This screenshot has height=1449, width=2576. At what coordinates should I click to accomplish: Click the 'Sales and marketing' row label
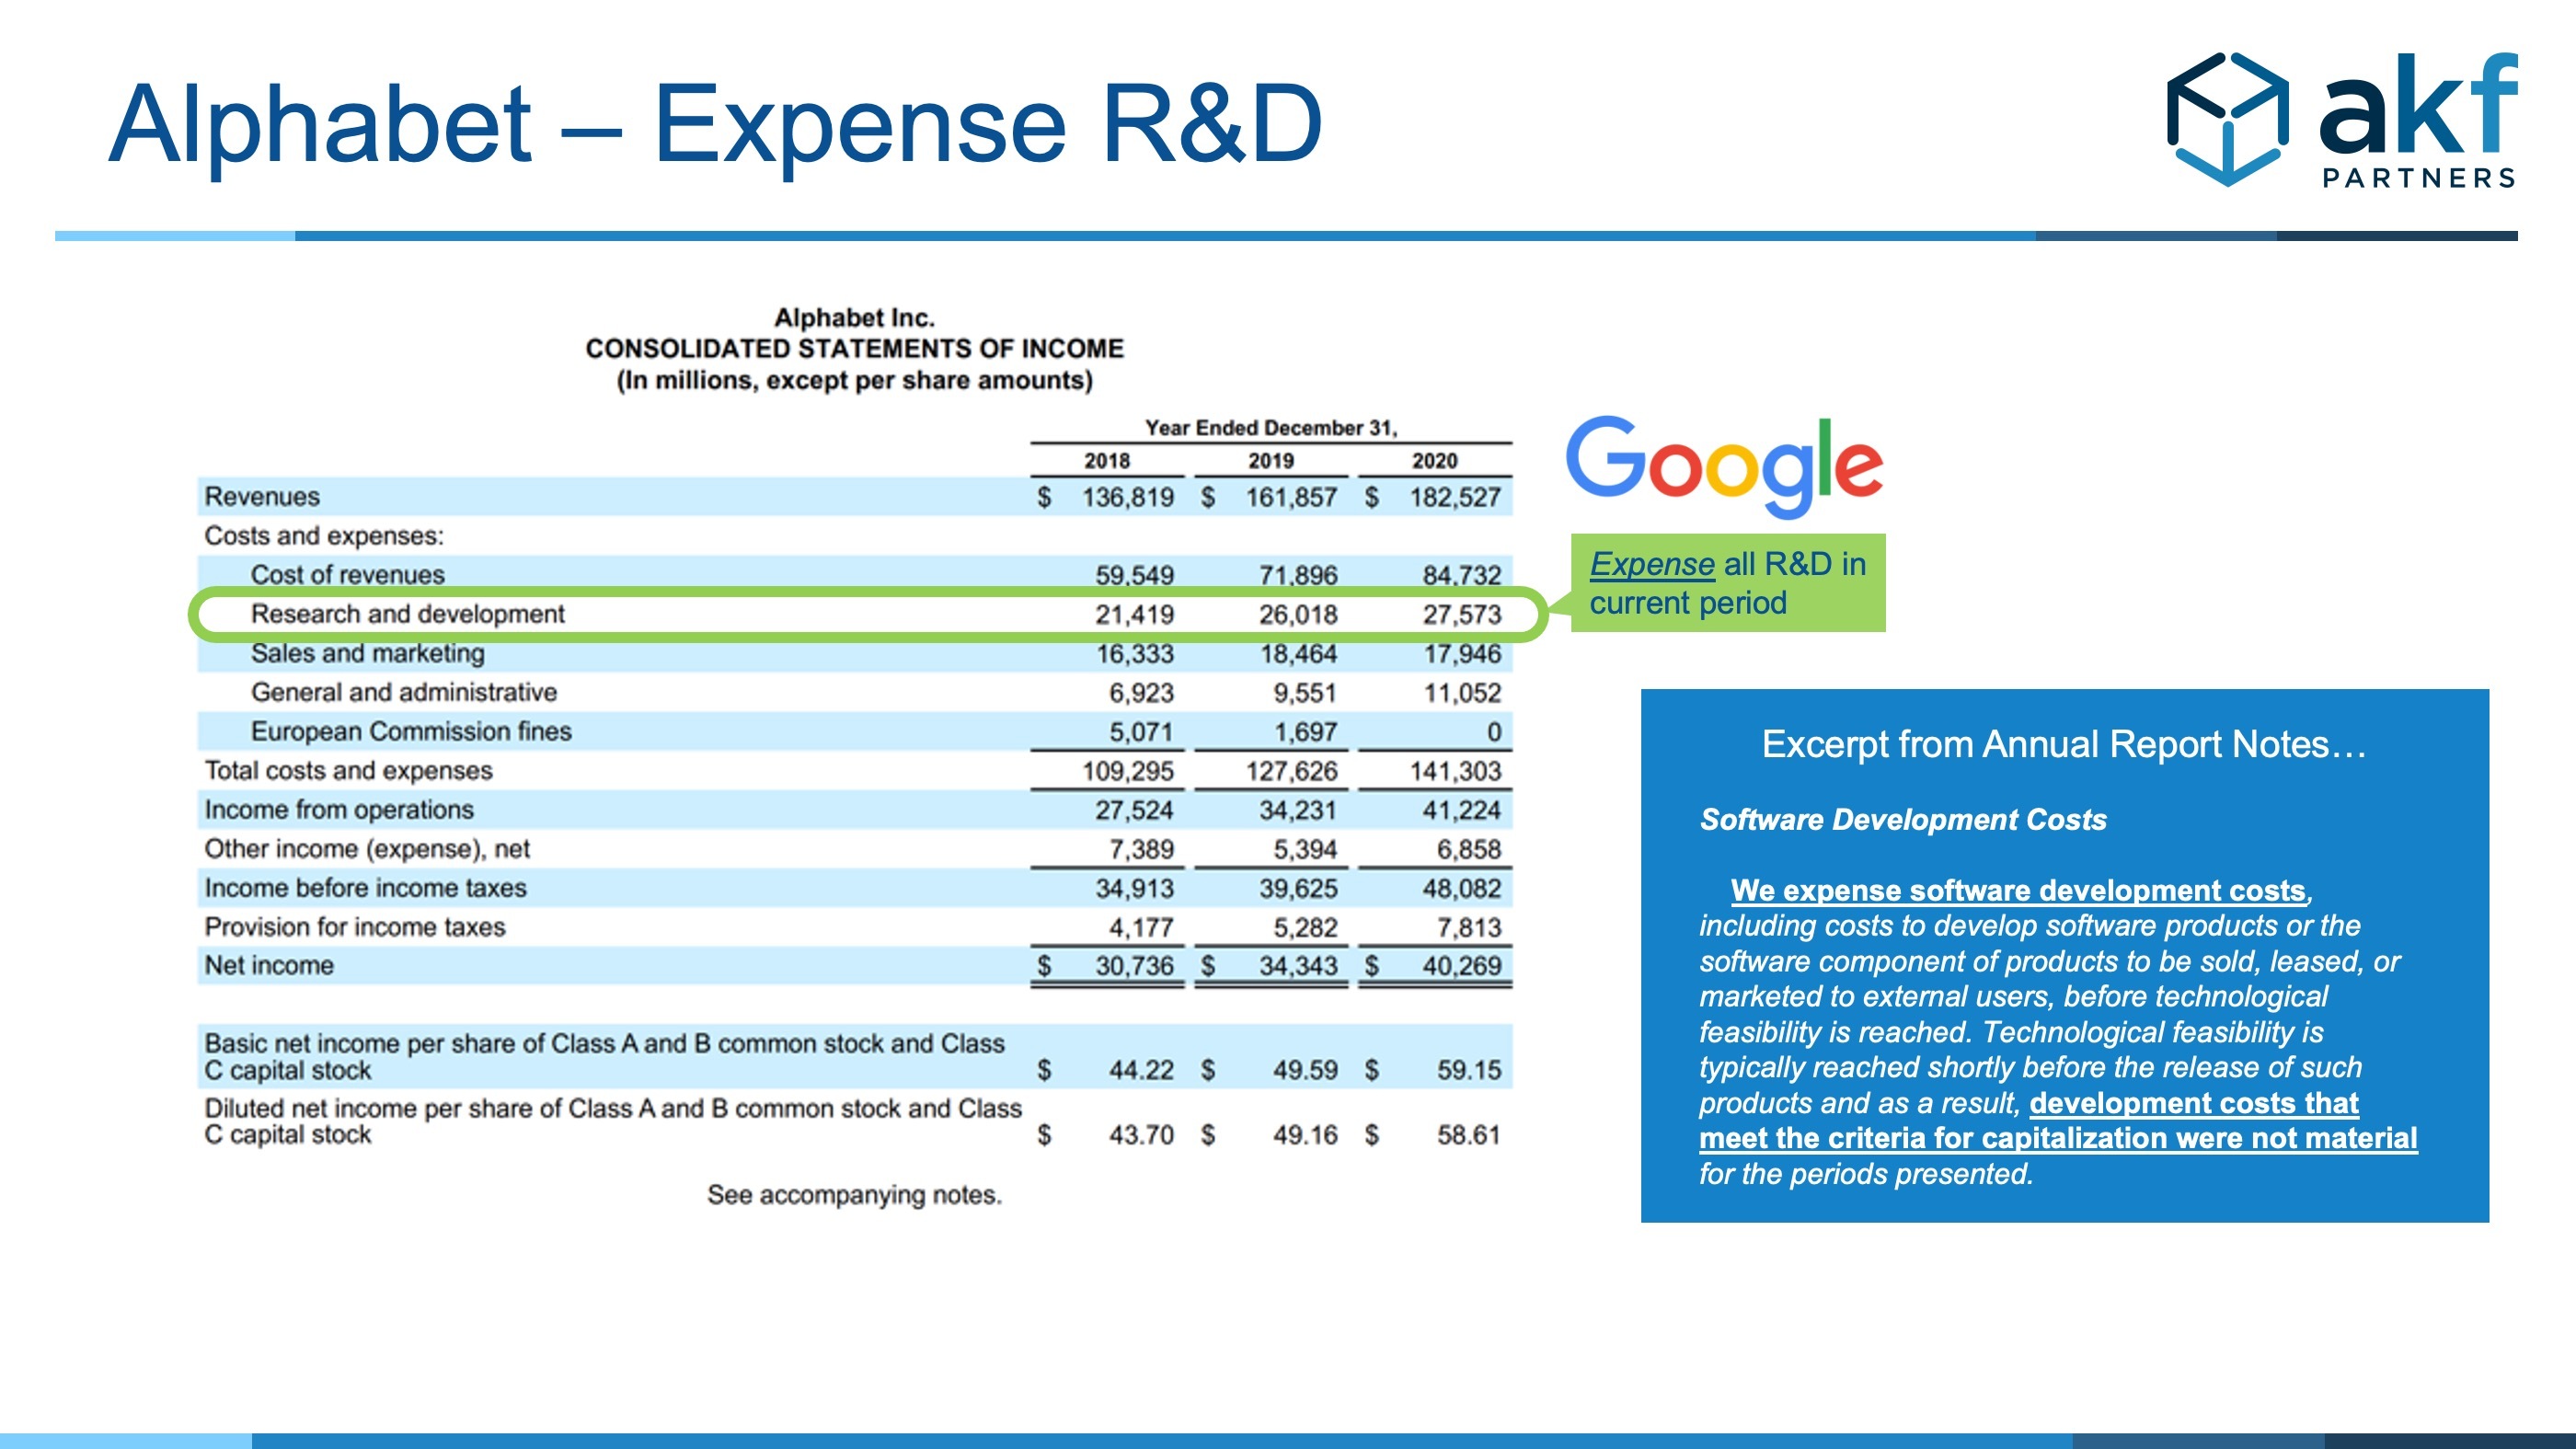[368, 653]
